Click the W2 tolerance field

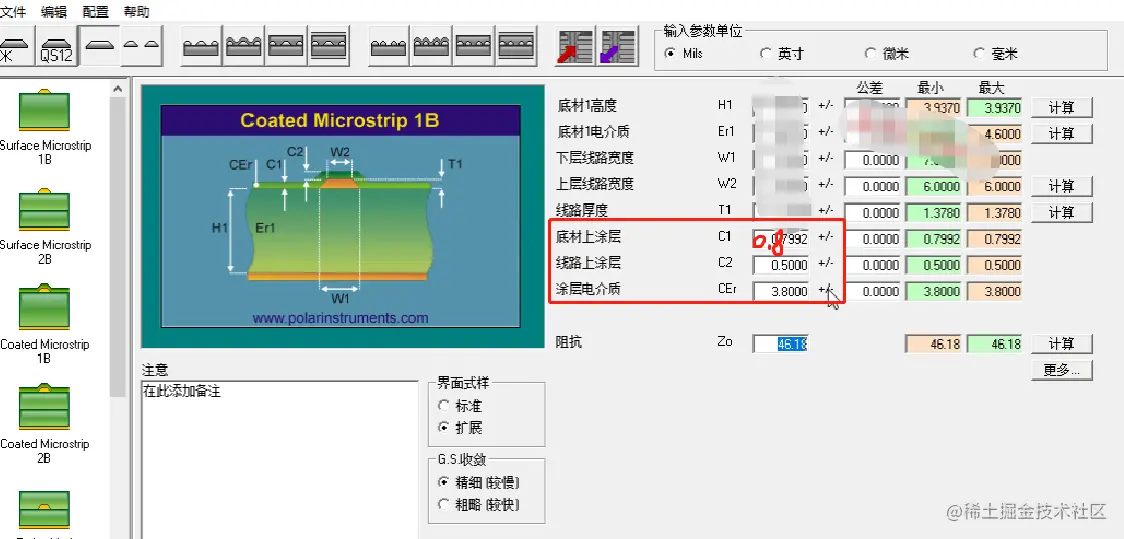[x=872, y=186]
